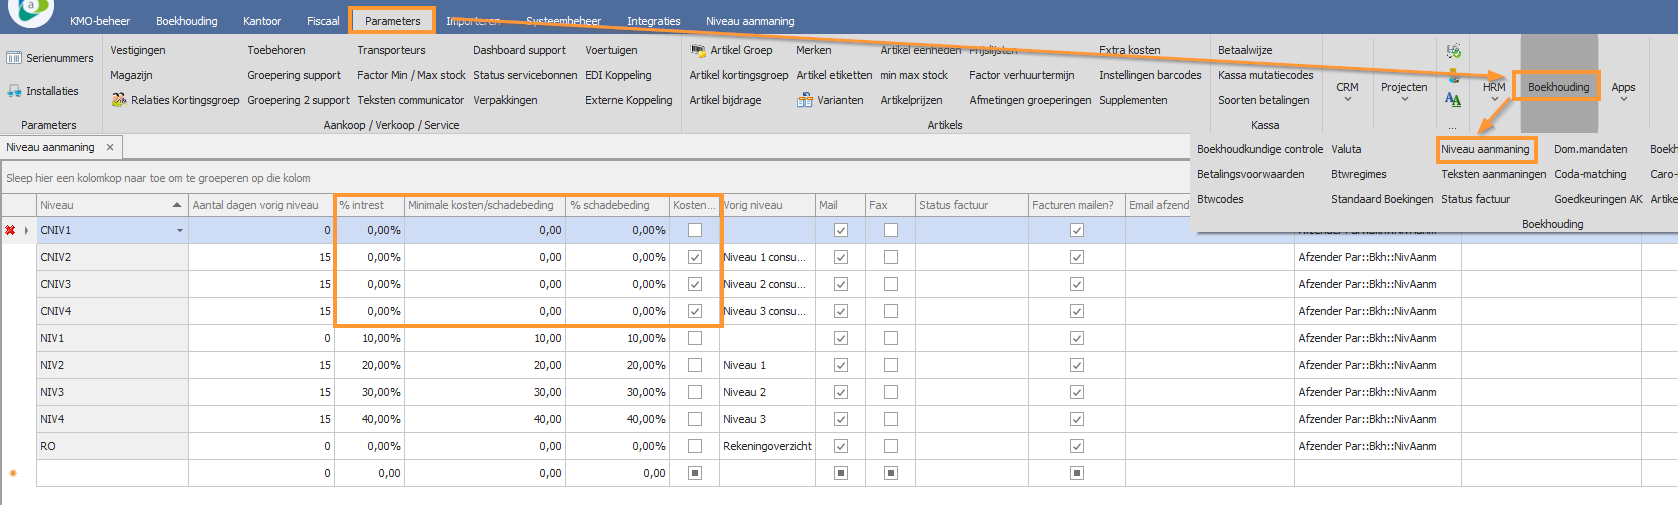The image size is (1678, 505).
Task: Open the Integraties menu tab
Action: 654,21
